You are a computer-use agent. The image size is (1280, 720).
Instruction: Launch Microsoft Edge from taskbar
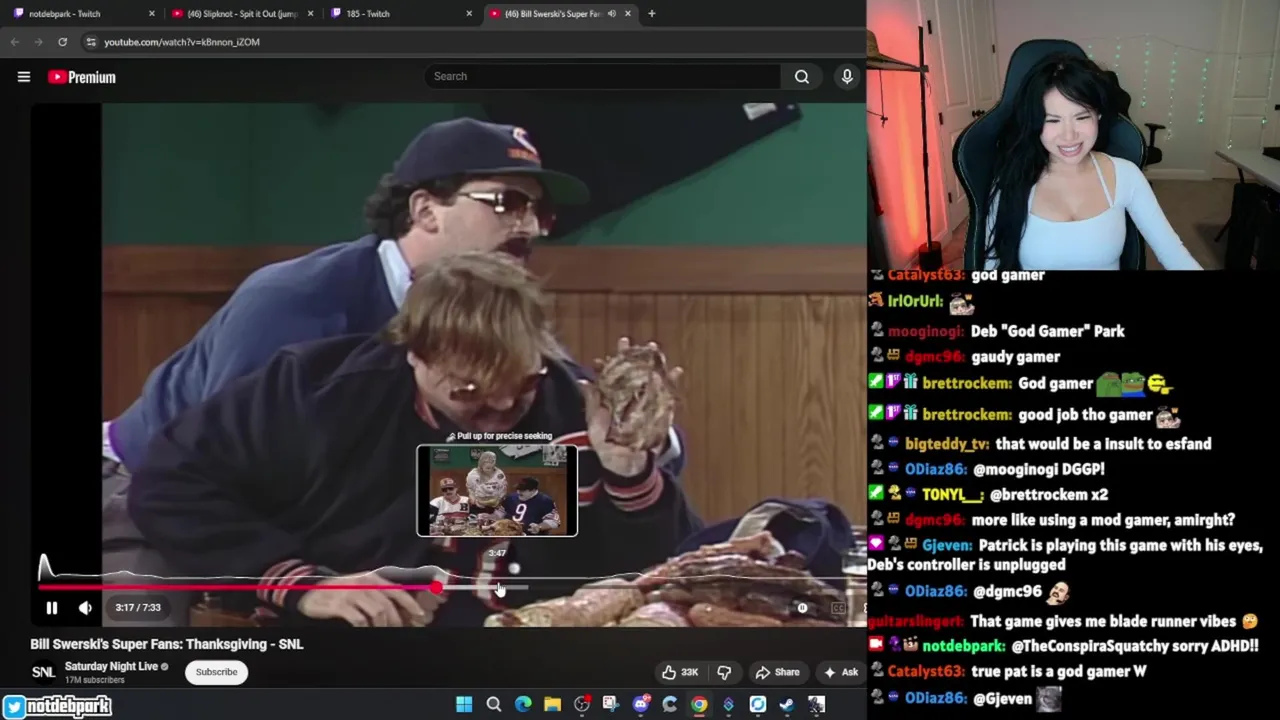(523, 705)
